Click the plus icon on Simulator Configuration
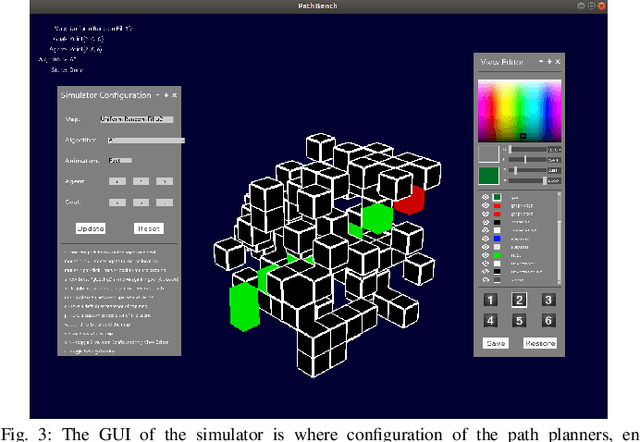 pos(165,95)
